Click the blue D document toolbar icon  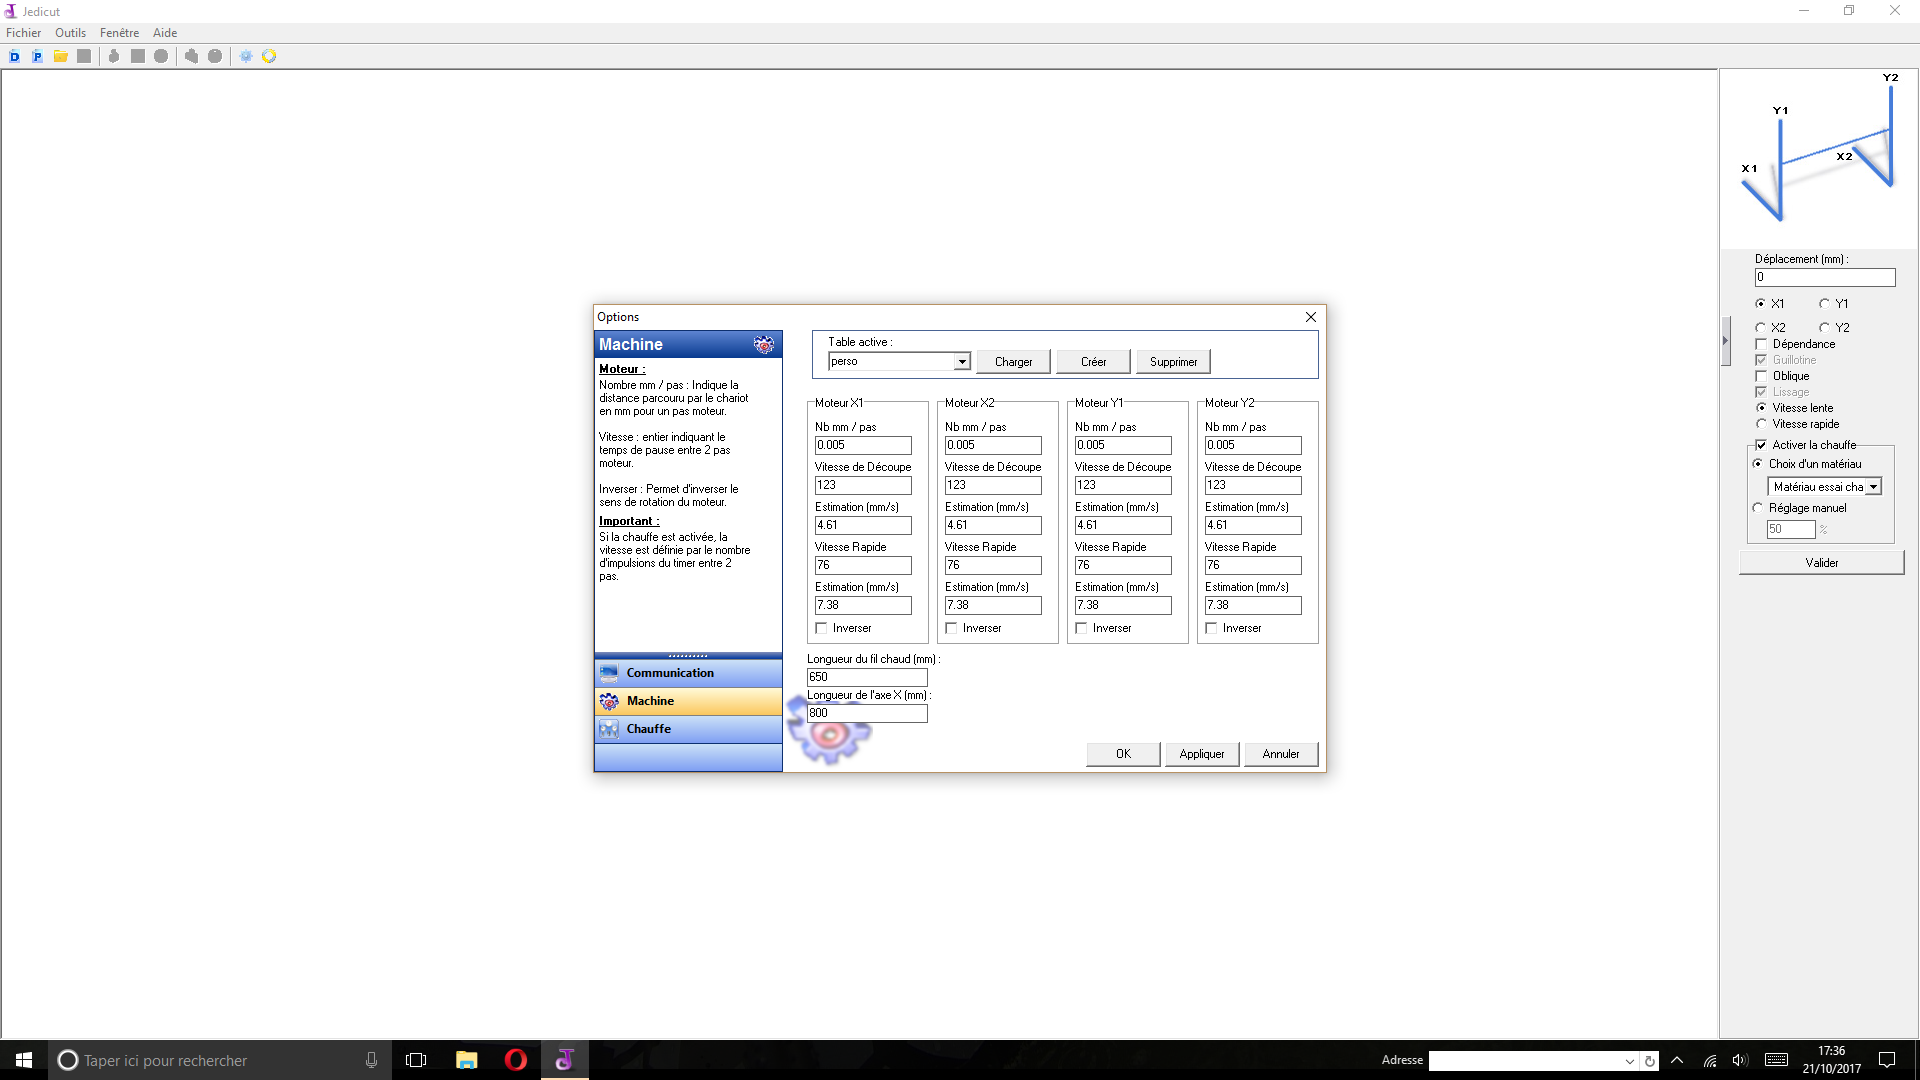[14, 57]
